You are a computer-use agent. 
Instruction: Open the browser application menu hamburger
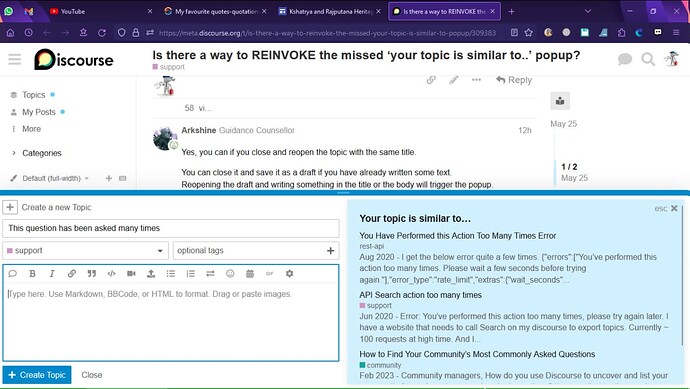pos(676,33)
